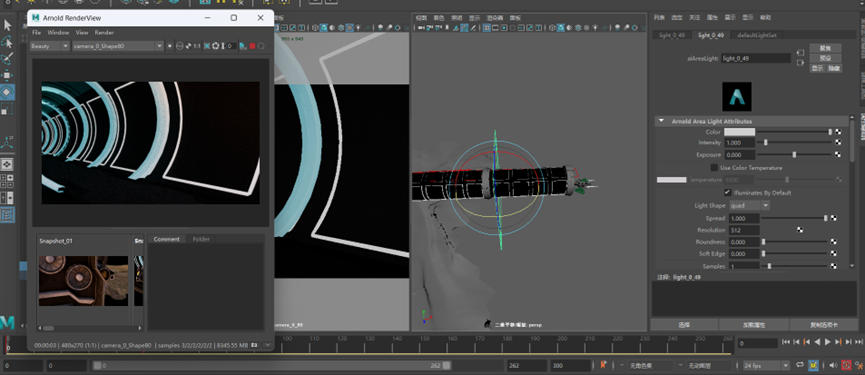Open the Light Shape quad dropdown

coord(749,205)
